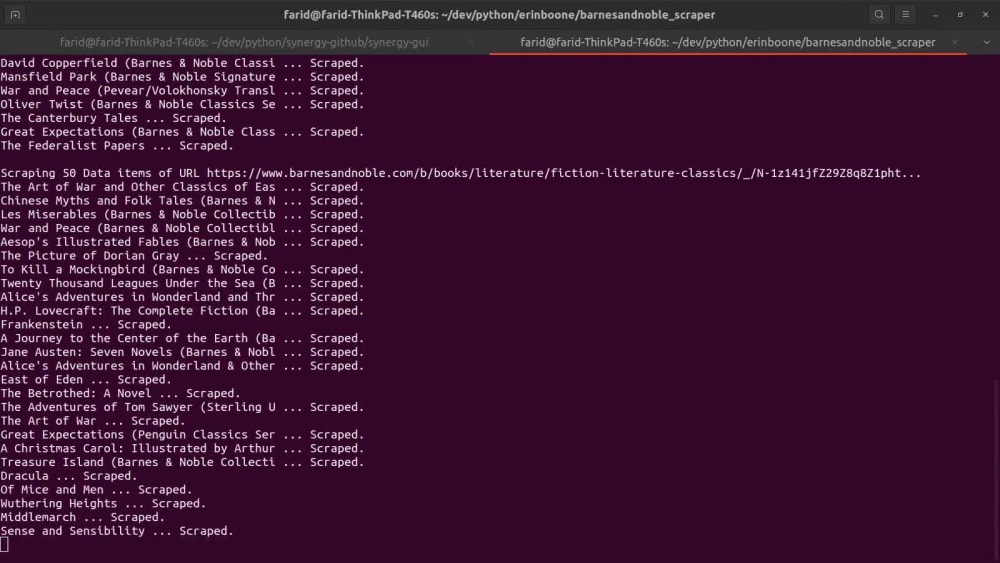Switch to the synergy-gui terminal tab
The width and height of the screenshot is (1000, 563).
coord(244,42)
